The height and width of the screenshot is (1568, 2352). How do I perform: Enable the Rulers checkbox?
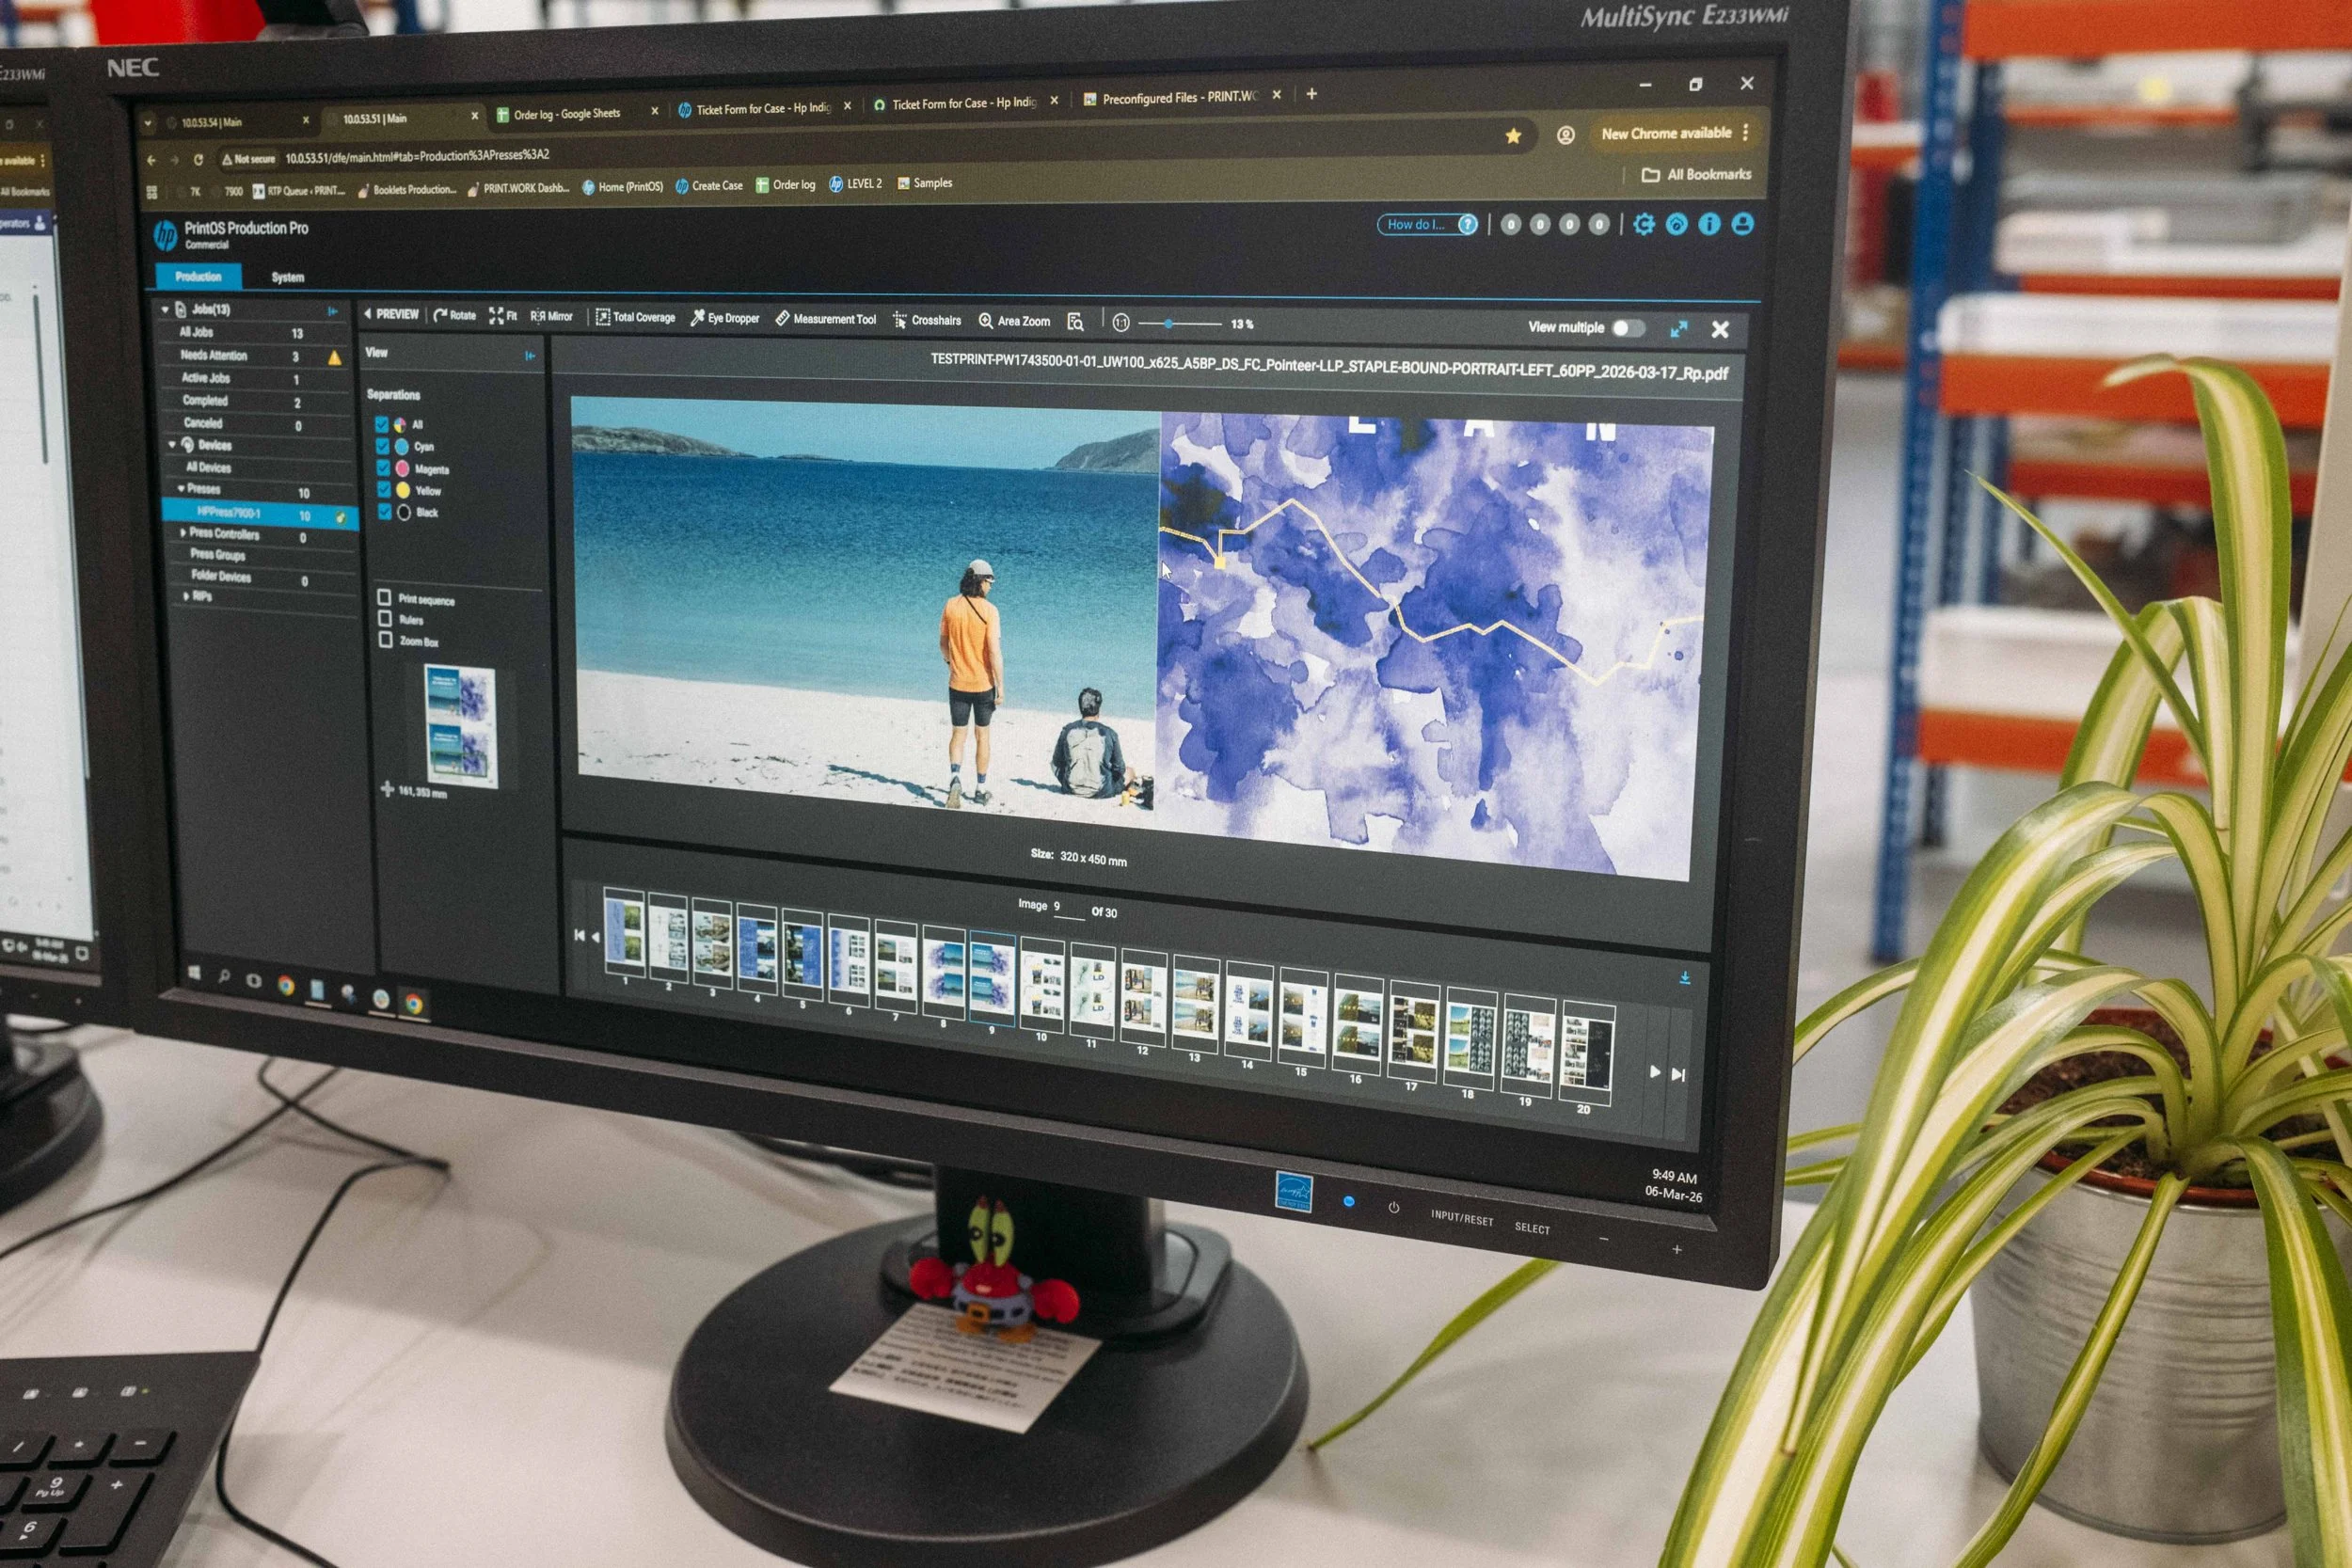[385, 618]
